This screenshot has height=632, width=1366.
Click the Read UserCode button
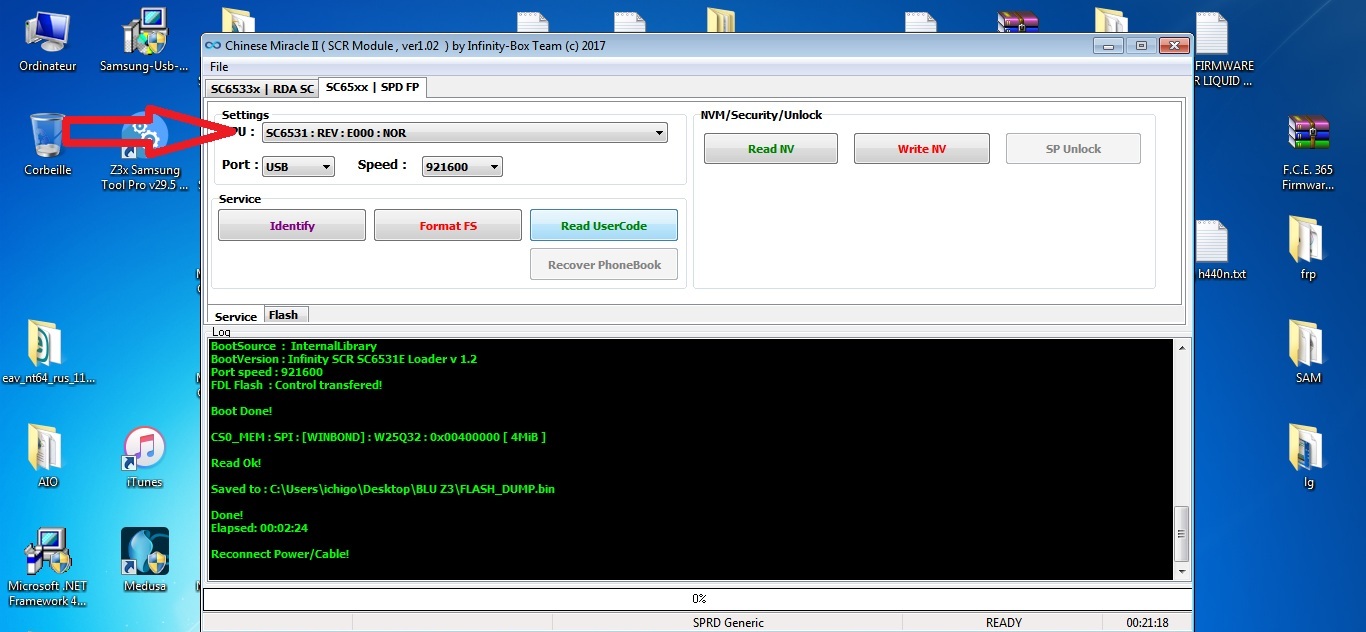point(604,225)
